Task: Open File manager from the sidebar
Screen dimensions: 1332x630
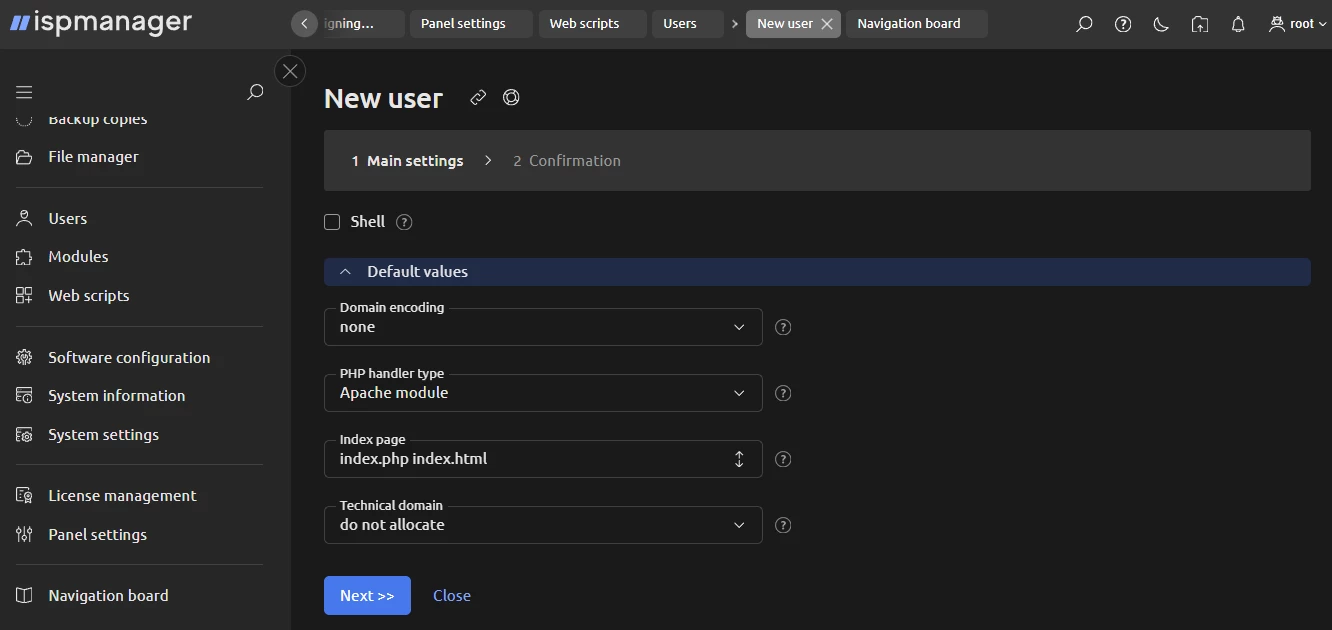Action: click(93, 156)
